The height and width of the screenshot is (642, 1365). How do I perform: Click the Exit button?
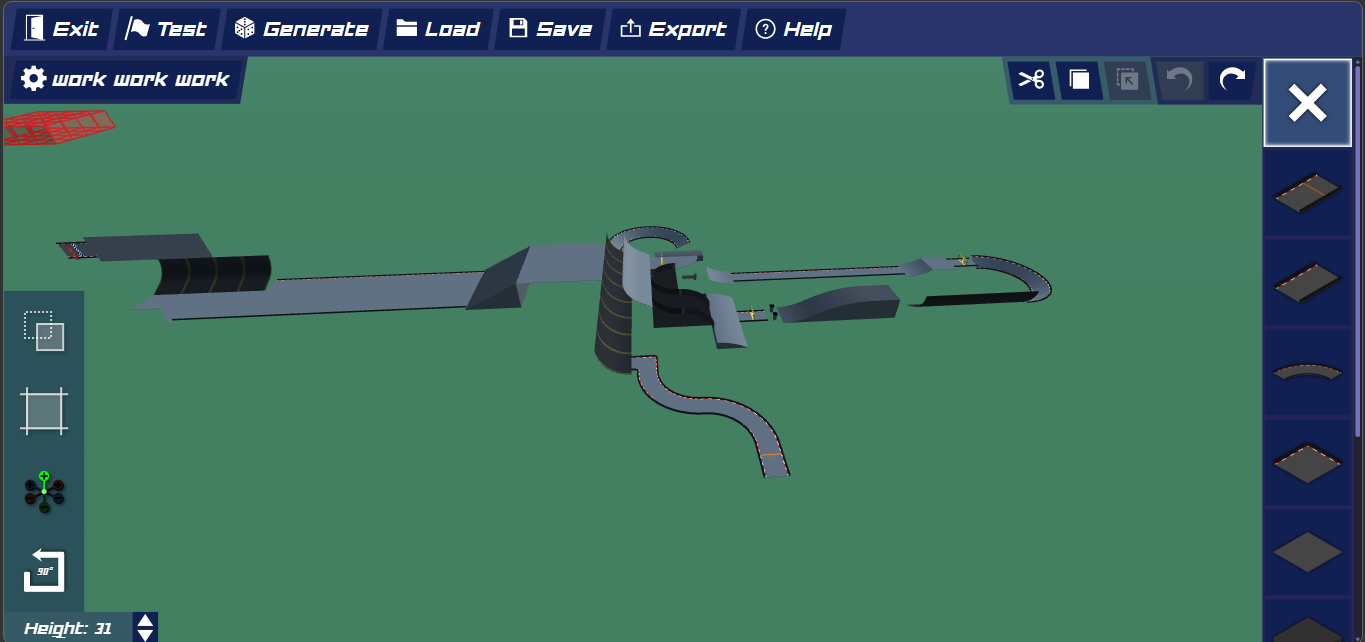(61, 29)
